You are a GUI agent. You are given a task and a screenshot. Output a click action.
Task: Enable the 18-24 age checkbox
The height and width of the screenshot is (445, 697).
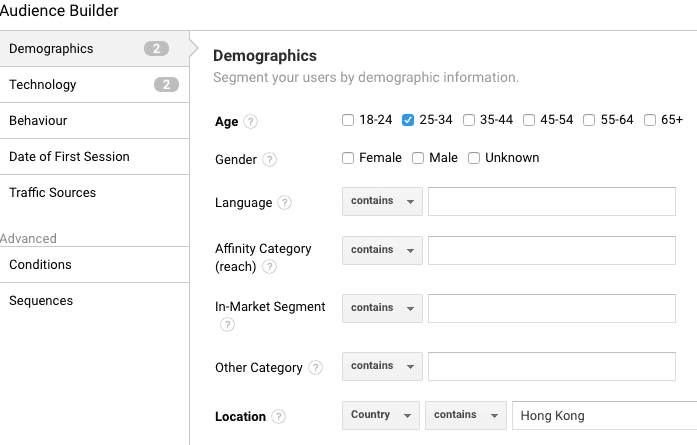click(x=348, y=120)
